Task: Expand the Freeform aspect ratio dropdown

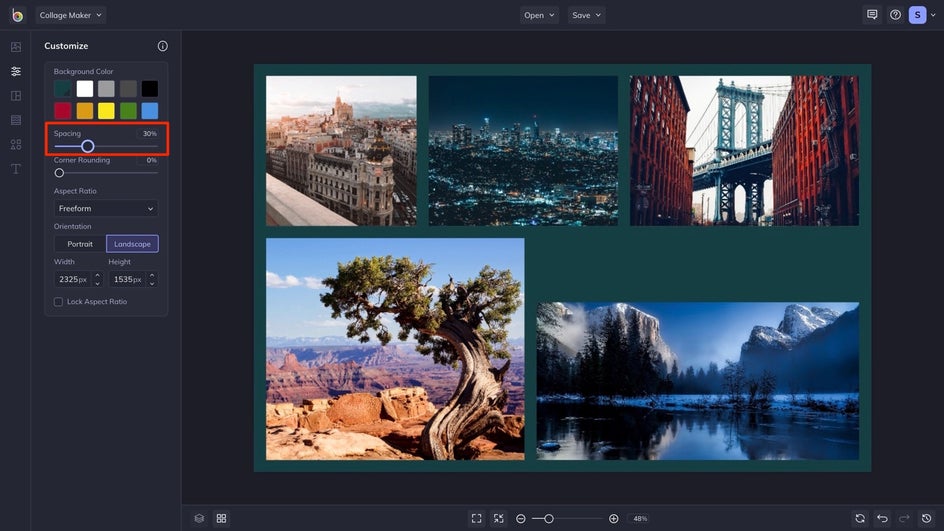Action: click(106, 209)
